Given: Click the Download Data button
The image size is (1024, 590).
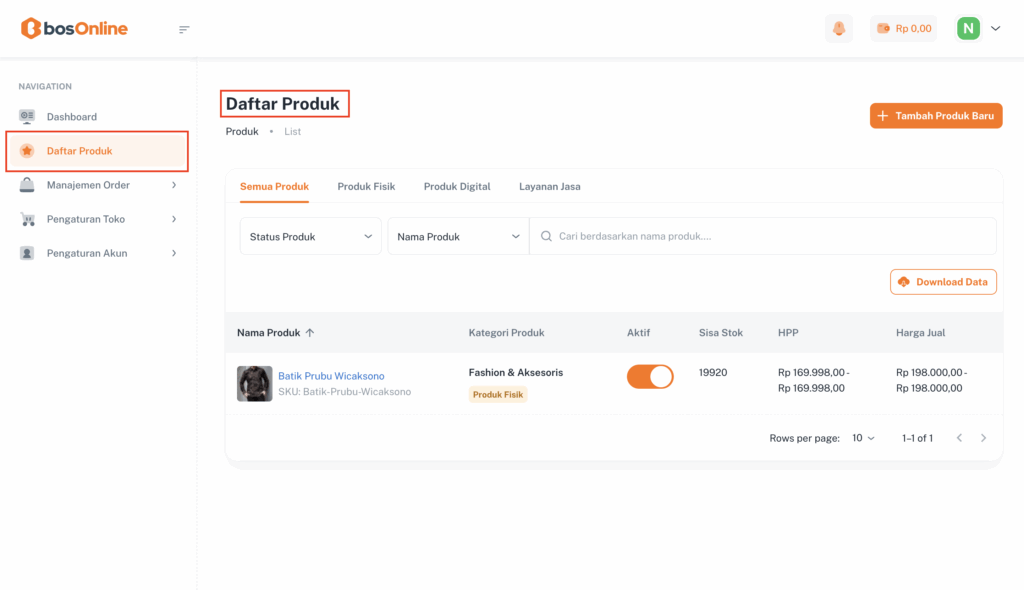Looking at the screenshot, I should coord(943,282).
